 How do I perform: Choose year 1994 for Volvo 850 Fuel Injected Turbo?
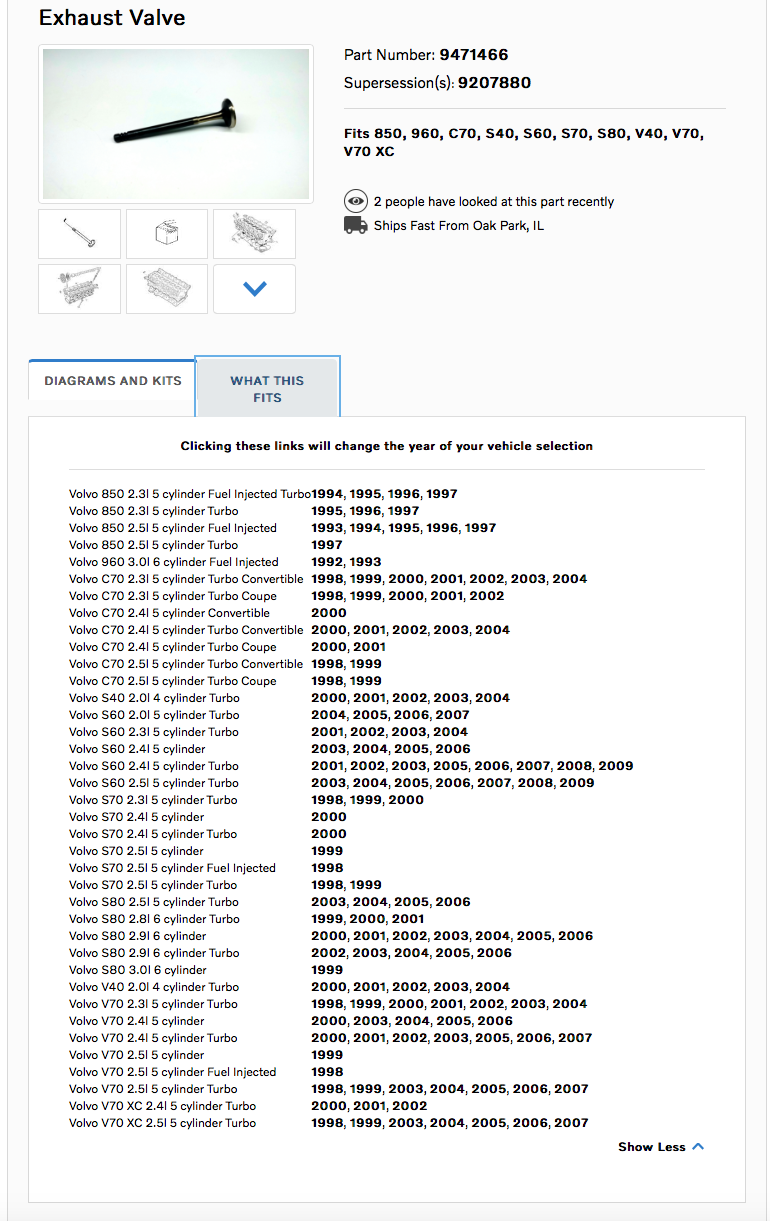[328, 494]
